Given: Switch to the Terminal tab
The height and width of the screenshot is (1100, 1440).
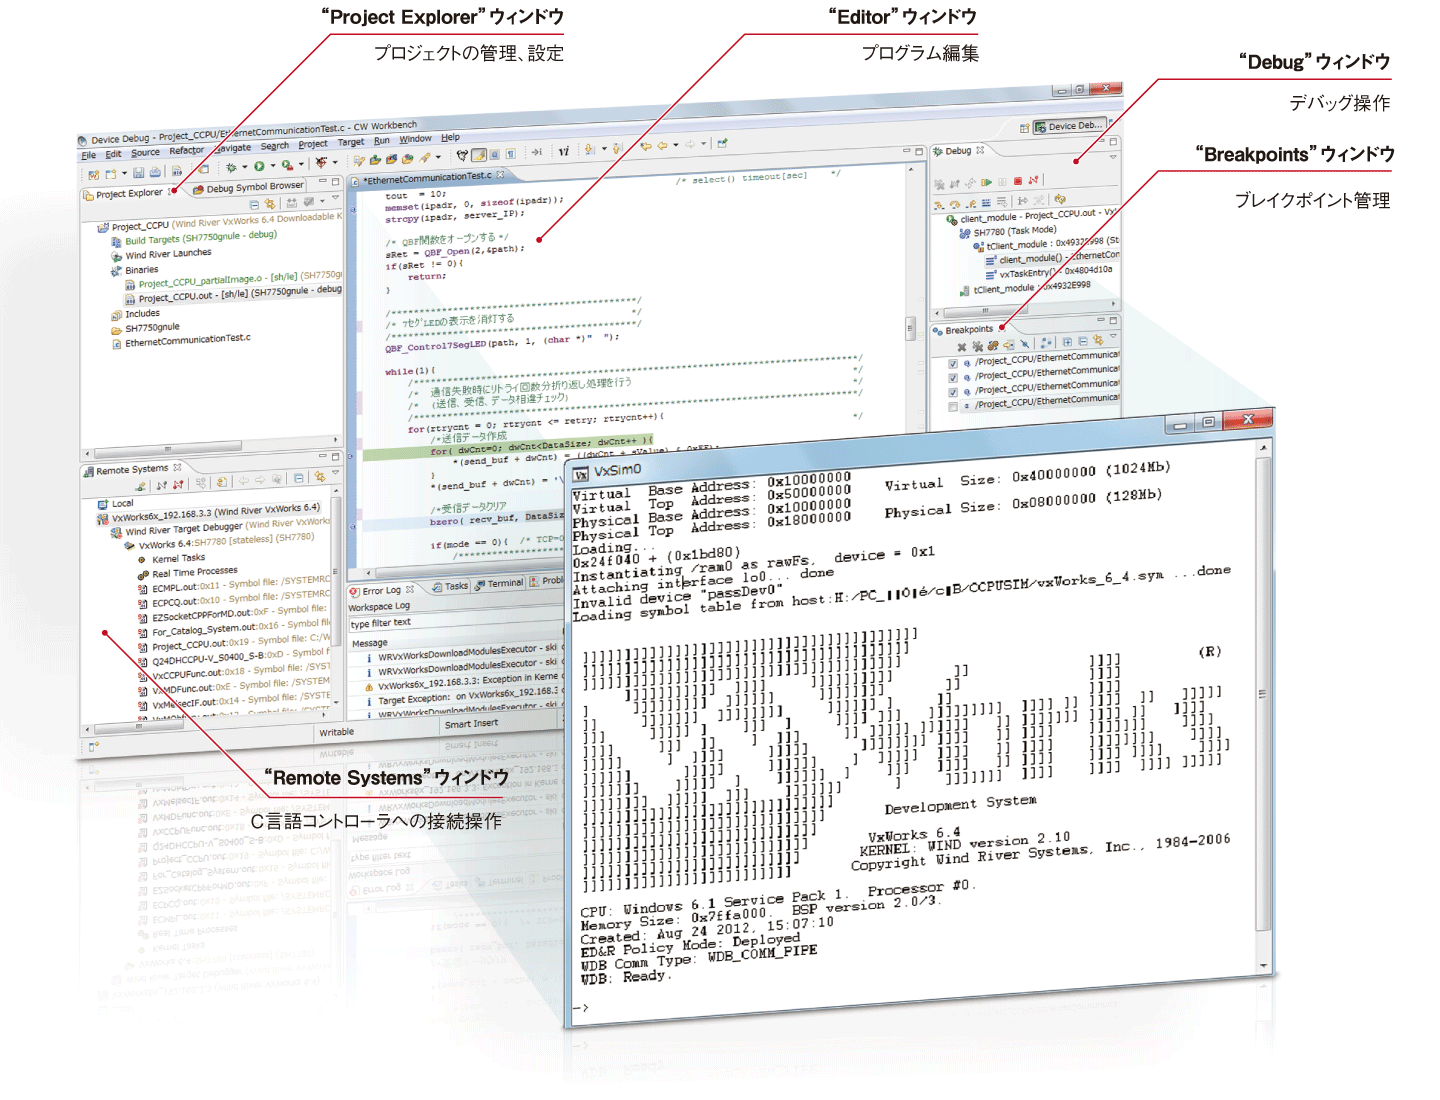Looking at the screenshot, I should pyautogui.click(x=505, y=583).
